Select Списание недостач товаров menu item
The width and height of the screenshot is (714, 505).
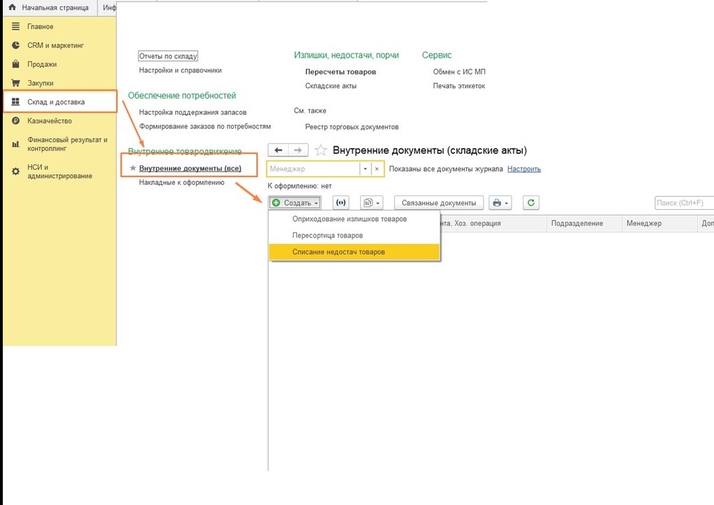click(338, 252)
